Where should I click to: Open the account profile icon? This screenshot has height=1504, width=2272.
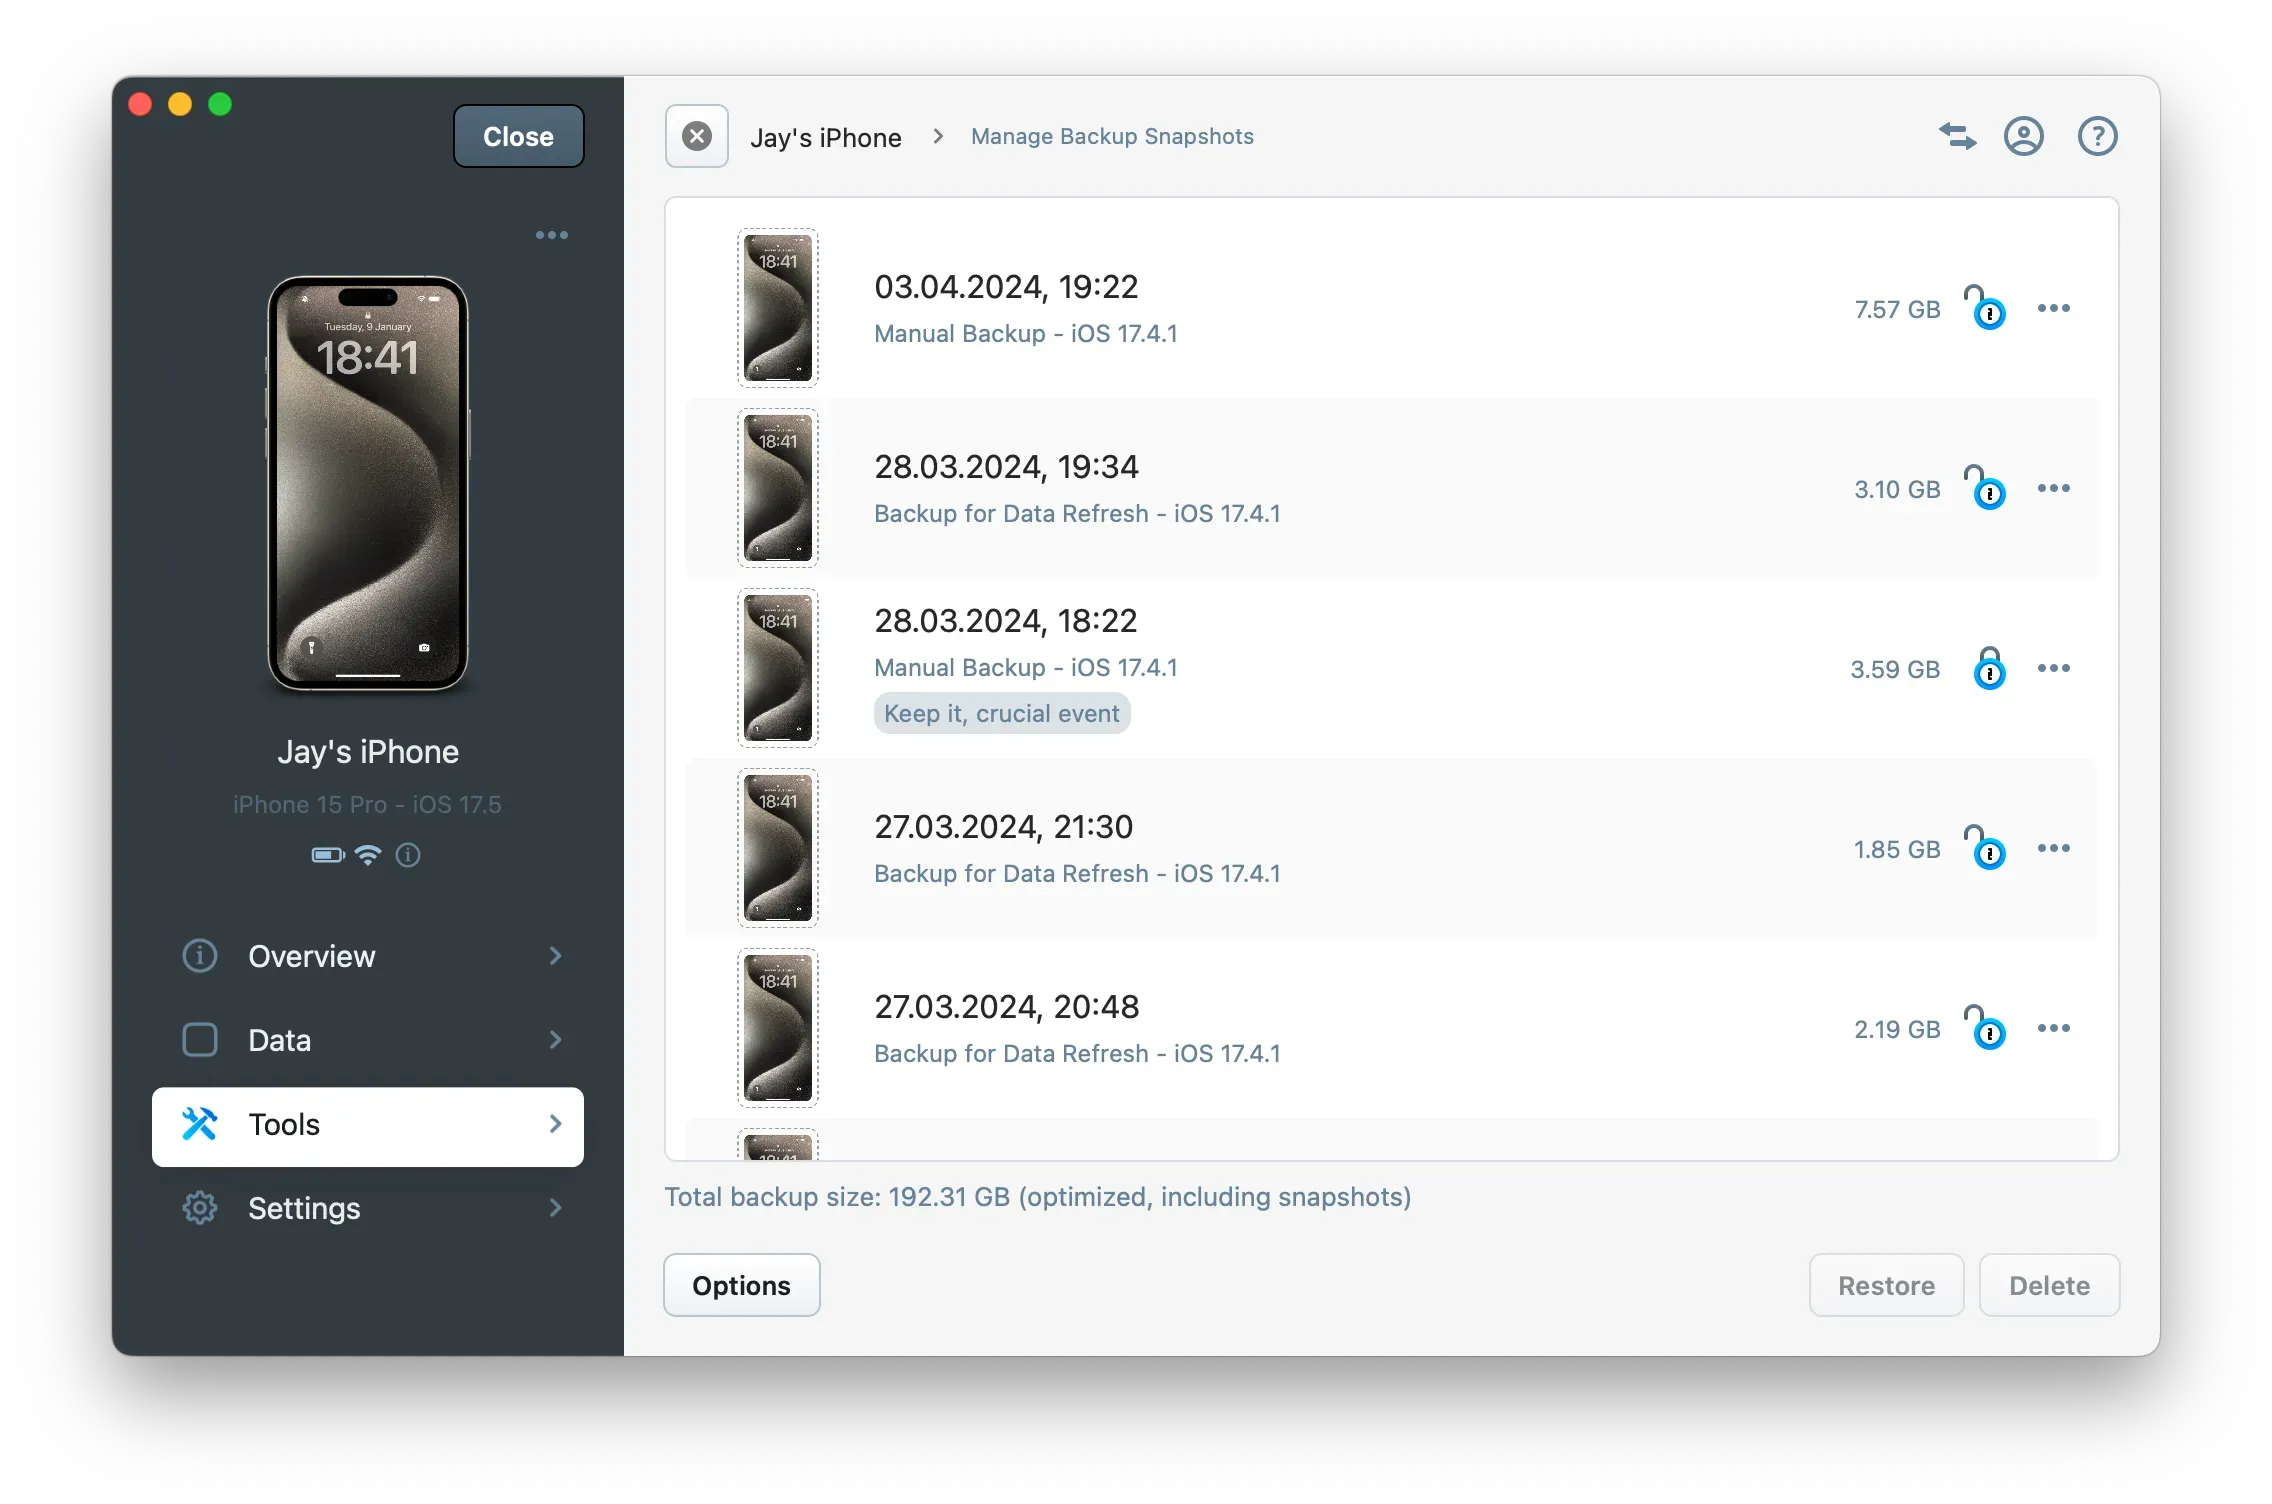click(2023, 136)
